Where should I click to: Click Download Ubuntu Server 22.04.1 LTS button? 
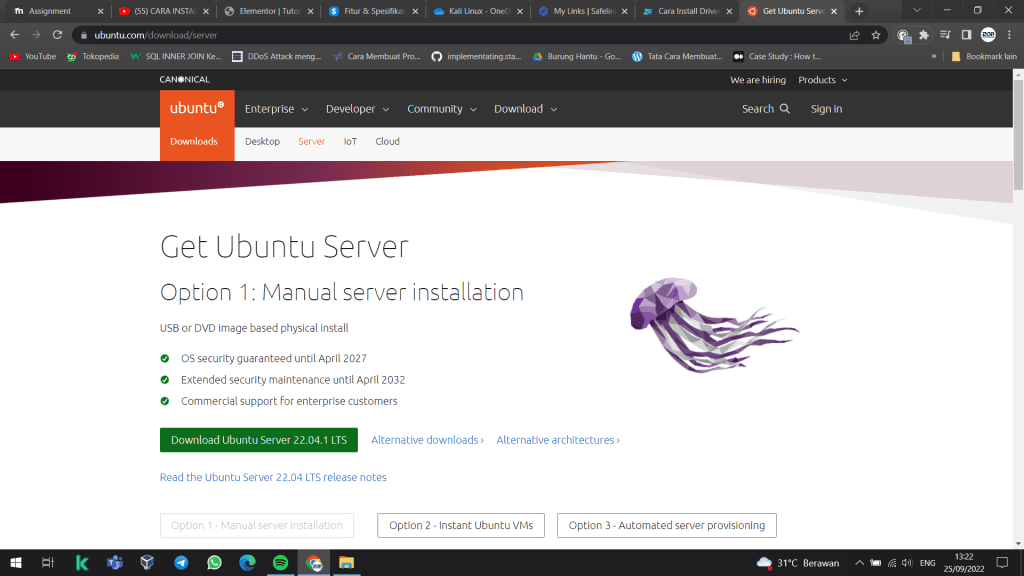pyautogui.click(x=258, y=440)
